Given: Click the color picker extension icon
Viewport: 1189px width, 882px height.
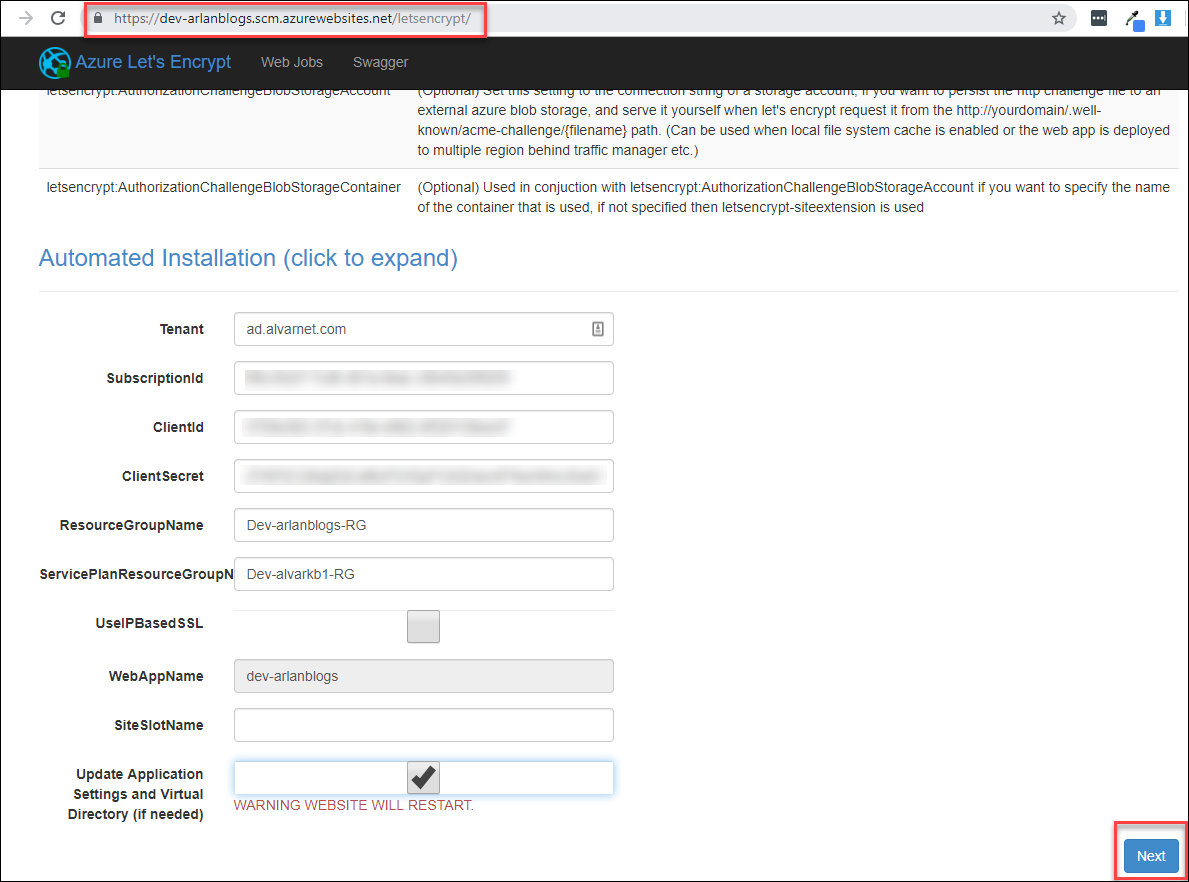Looking at the screenshot, I should [1134, 19].
